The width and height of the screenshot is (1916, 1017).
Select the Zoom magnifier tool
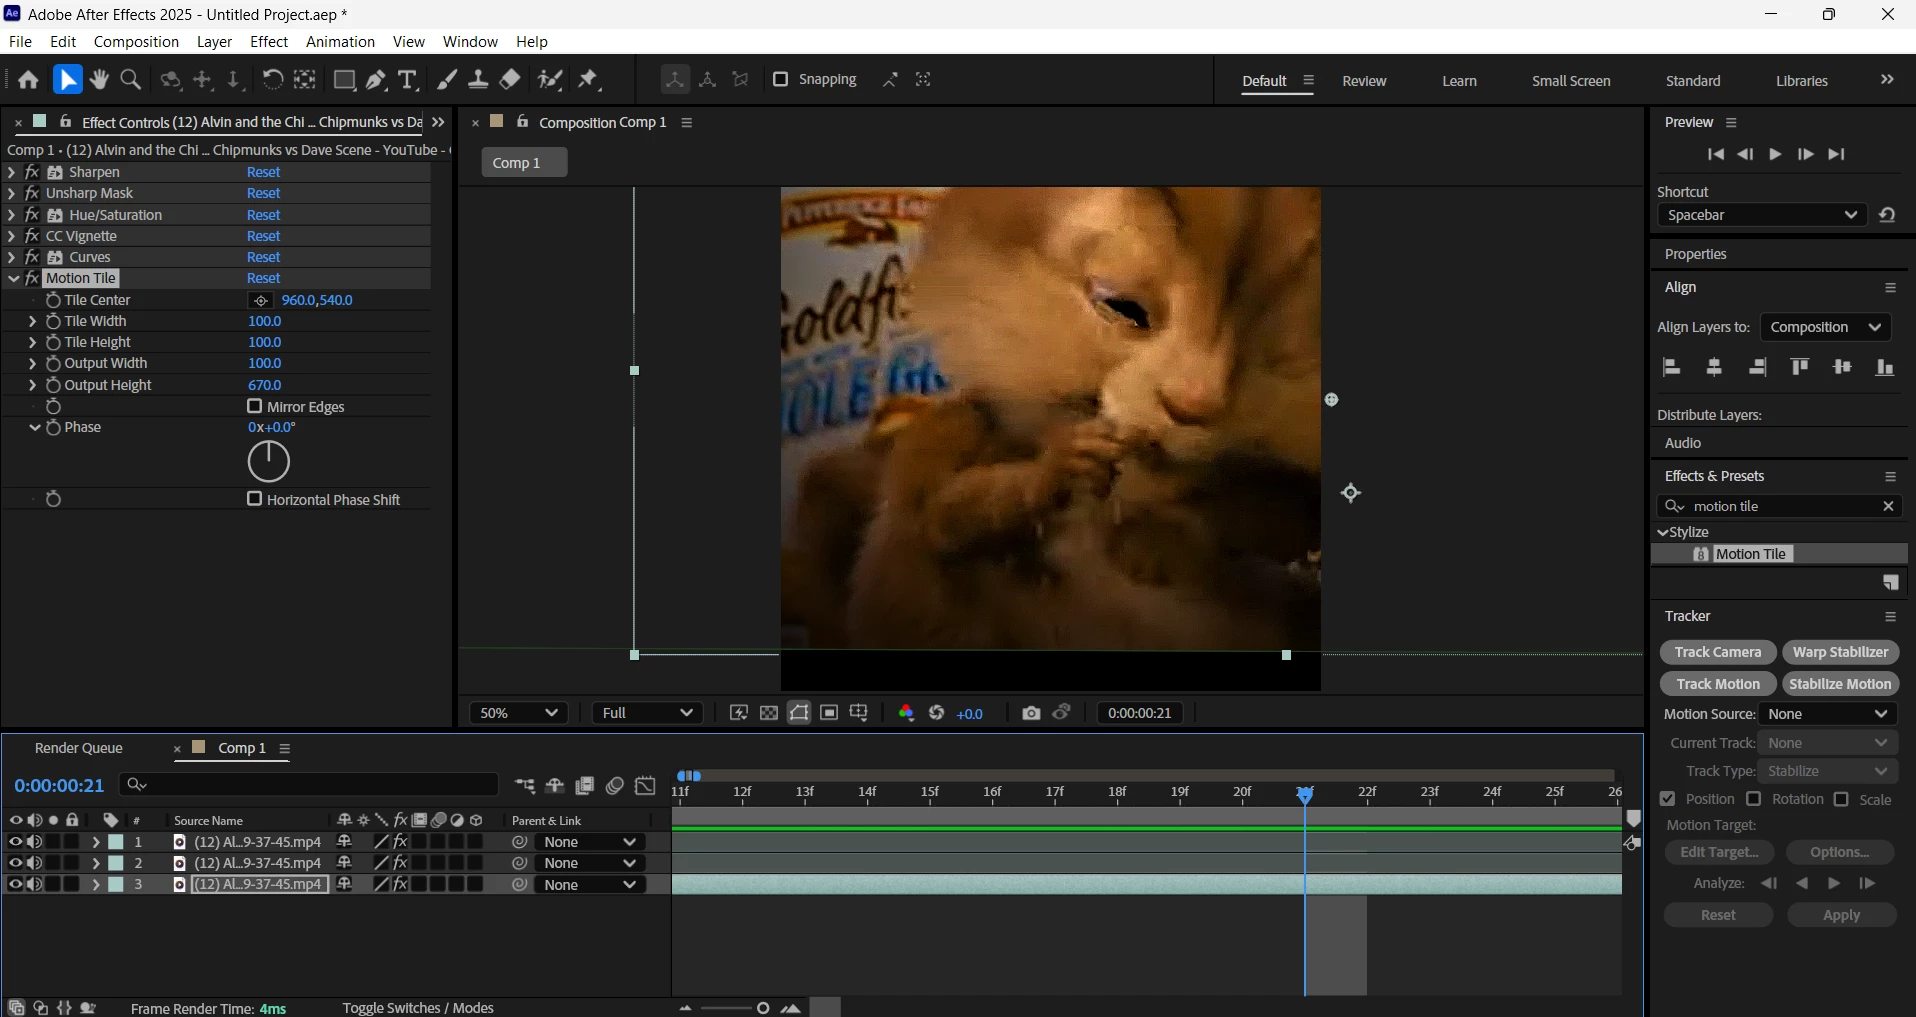pyautogui.click(x=130, y=80)
